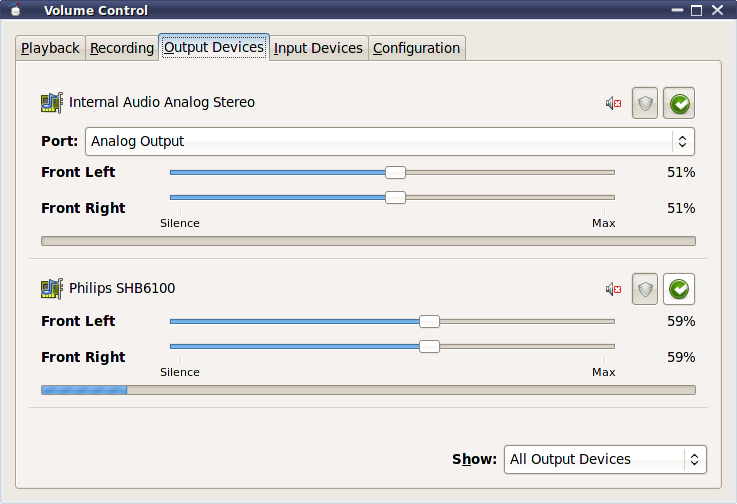This screenshot has height=504, width=737.
Task: Click the Internal Audio sound card icon
Action: (51, 102)
